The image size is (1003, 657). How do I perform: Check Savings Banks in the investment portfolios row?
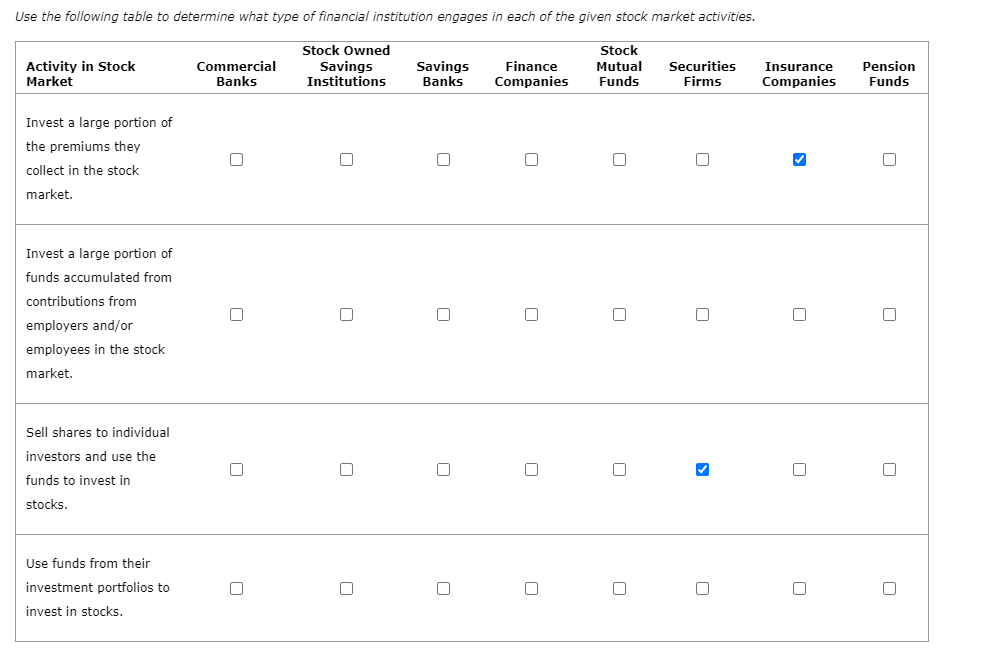443,588
